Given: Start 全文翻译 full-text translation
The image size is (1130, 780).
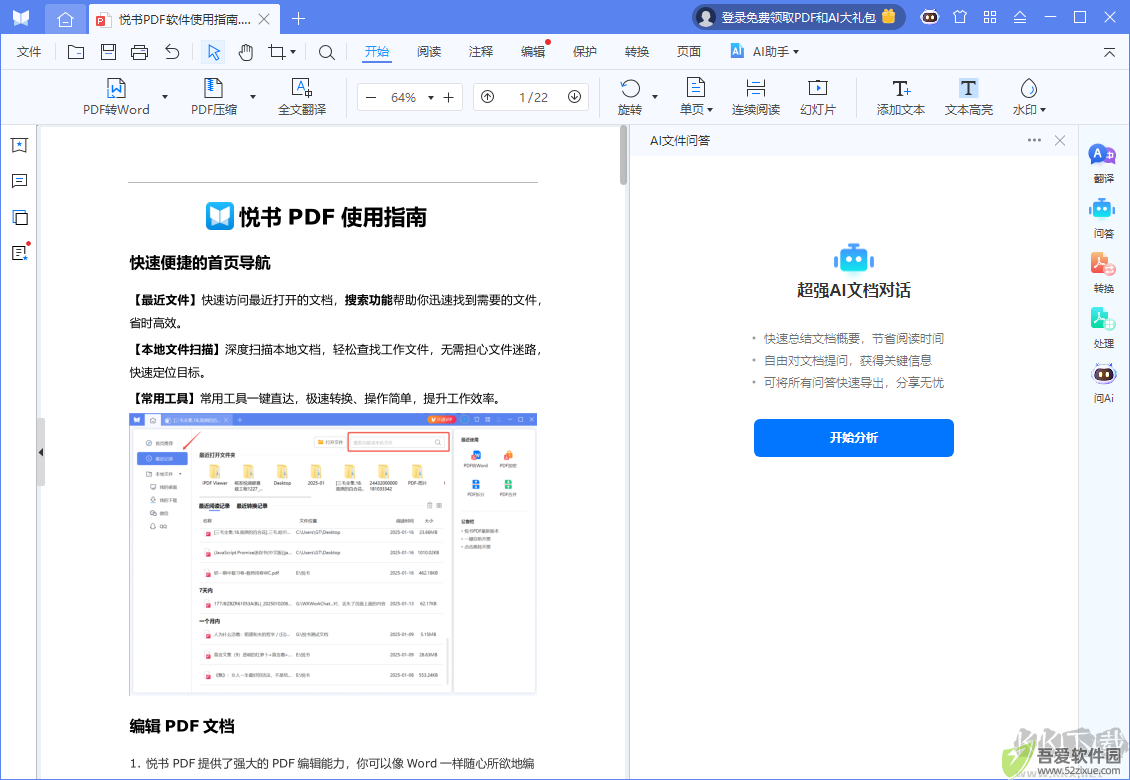Looking at the screenshot, I should 302,97.
